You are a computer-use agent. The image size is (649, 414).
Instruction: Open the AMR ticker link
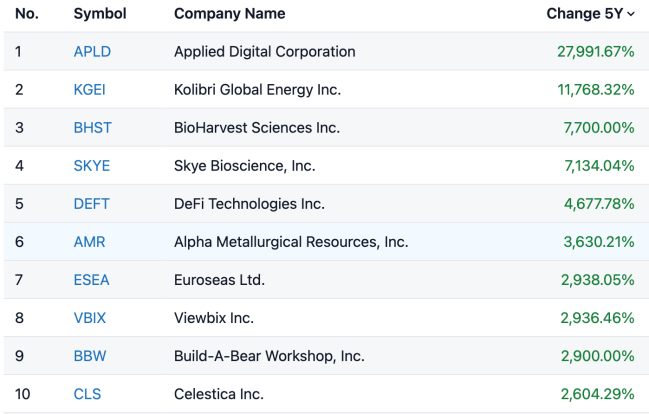pyautogui.click(x=89, y=242)
